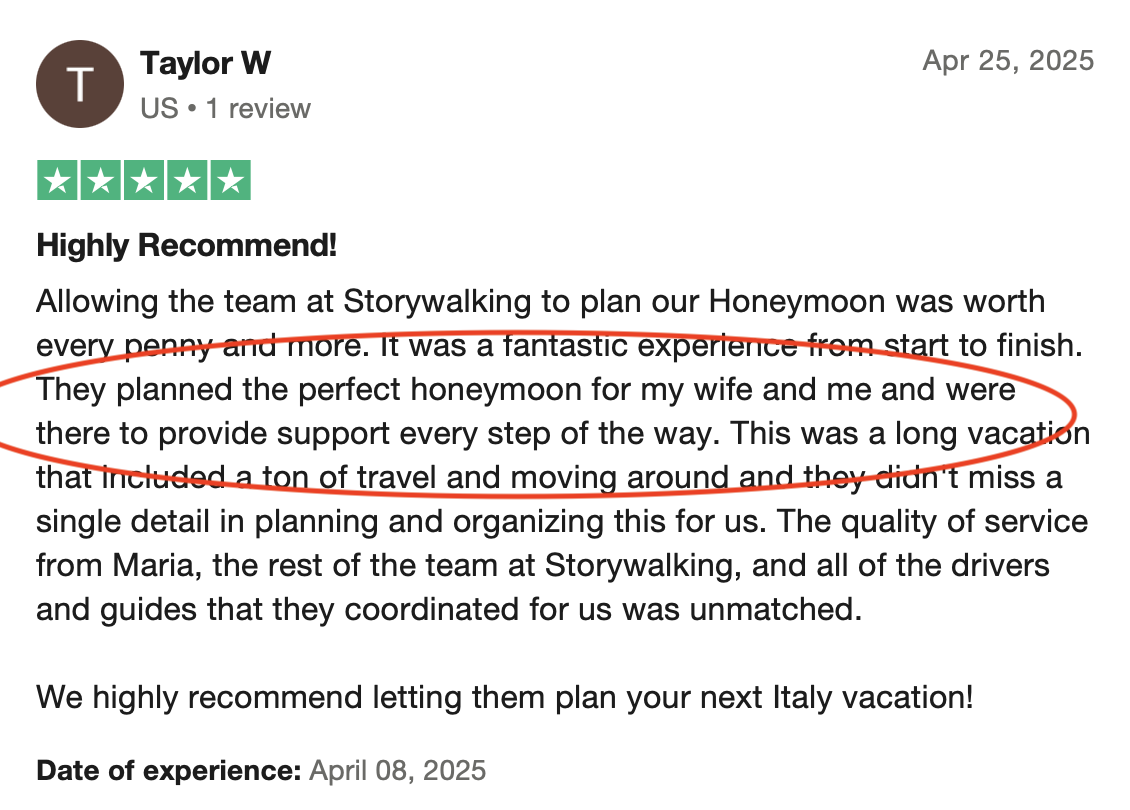Open the "Highly Recommend!" review title
1130x810 pixels.
point(187,245)
